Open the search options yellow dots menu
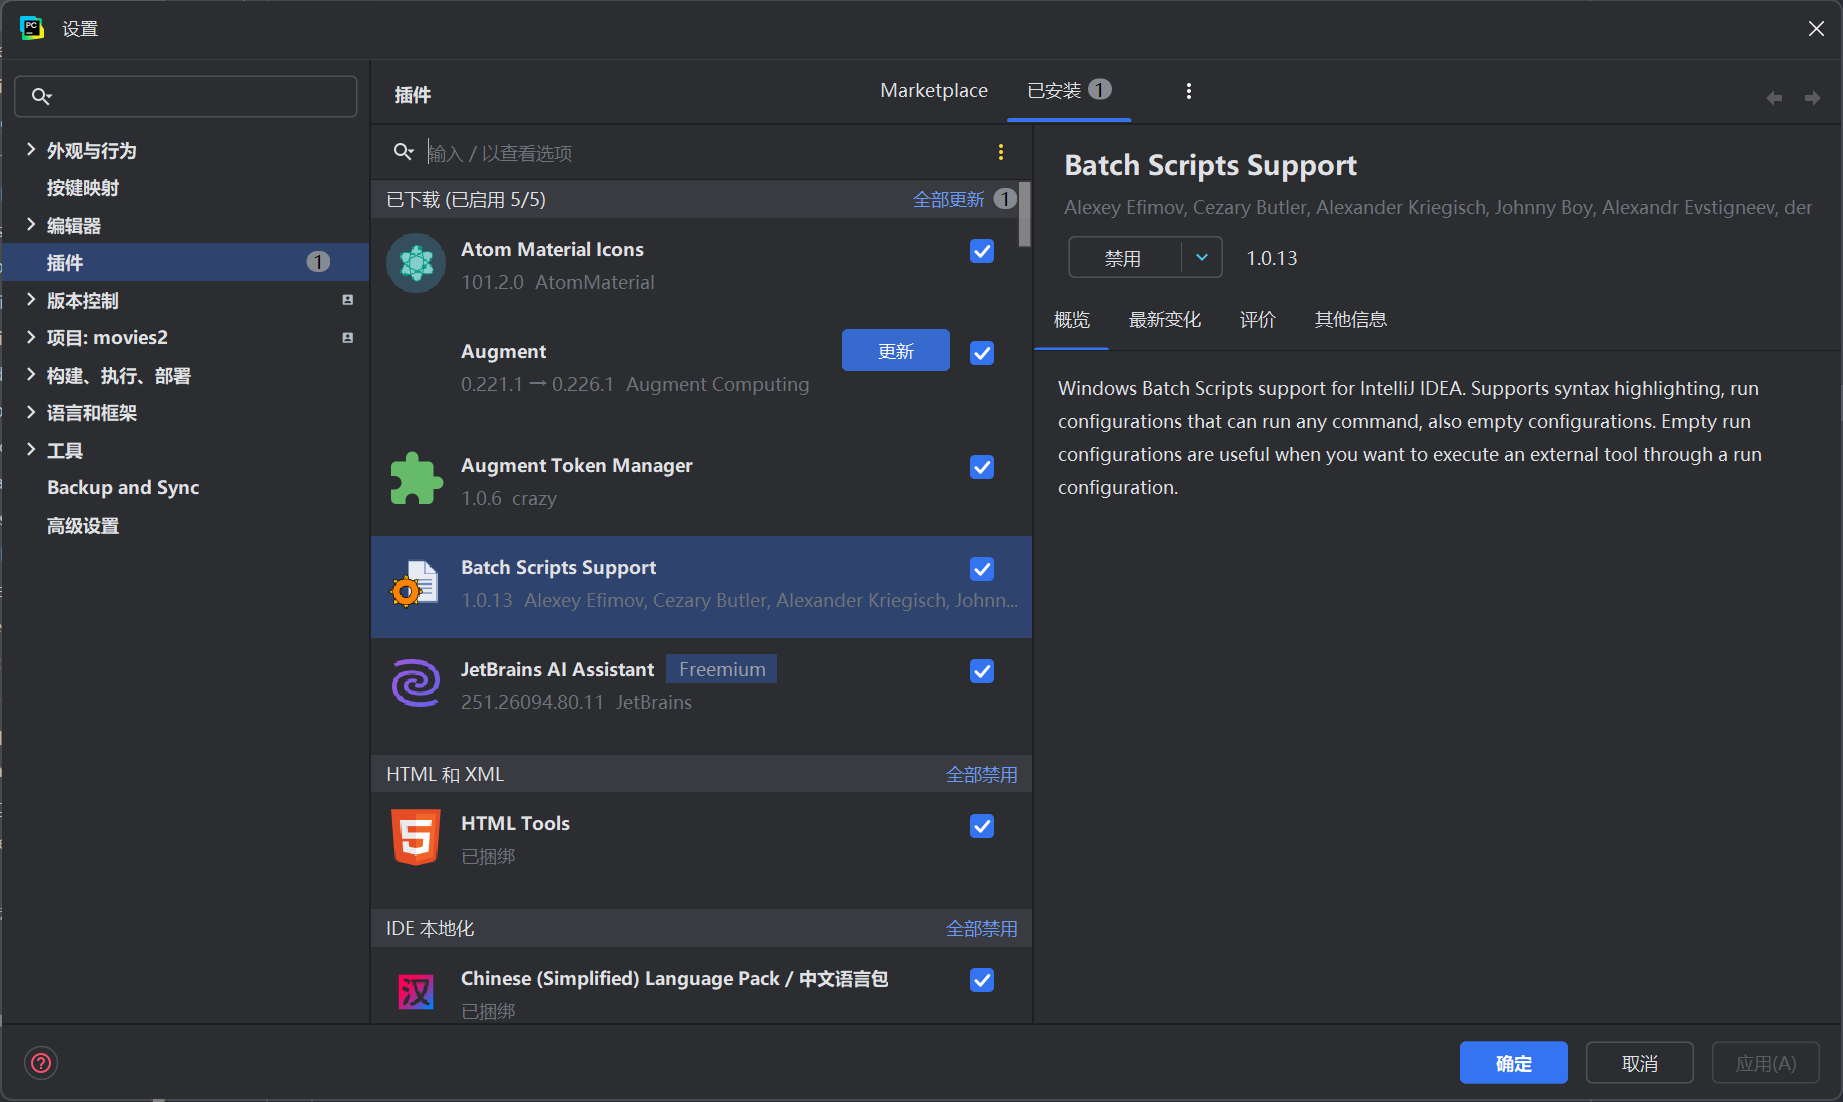This screenshot has width=1843, height=1102. (1000, 152)
